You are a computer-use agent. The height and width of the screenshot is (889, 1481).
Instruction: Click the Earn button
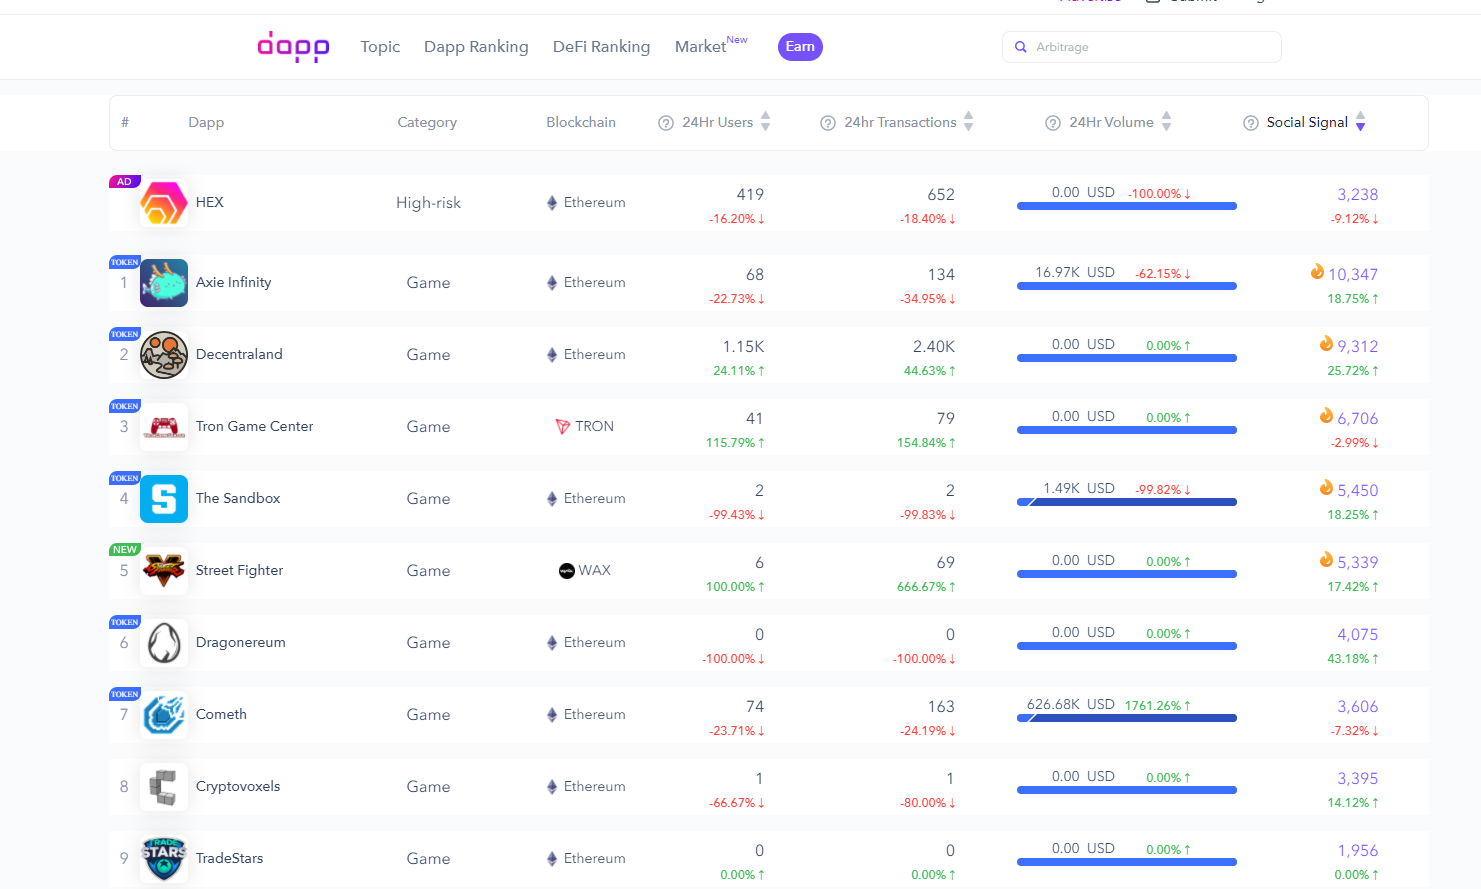[x=800, y=47]
